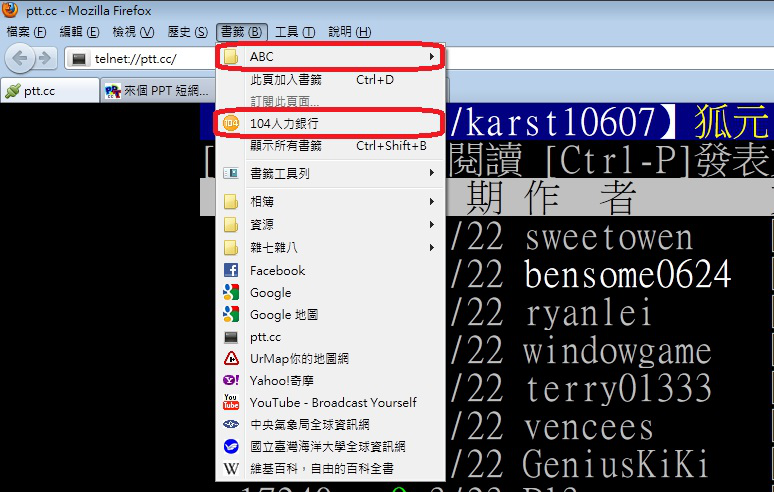Click the ABC bookmark folder icon
The height and width of the screenshot is (492, 774).
point(231,57)
